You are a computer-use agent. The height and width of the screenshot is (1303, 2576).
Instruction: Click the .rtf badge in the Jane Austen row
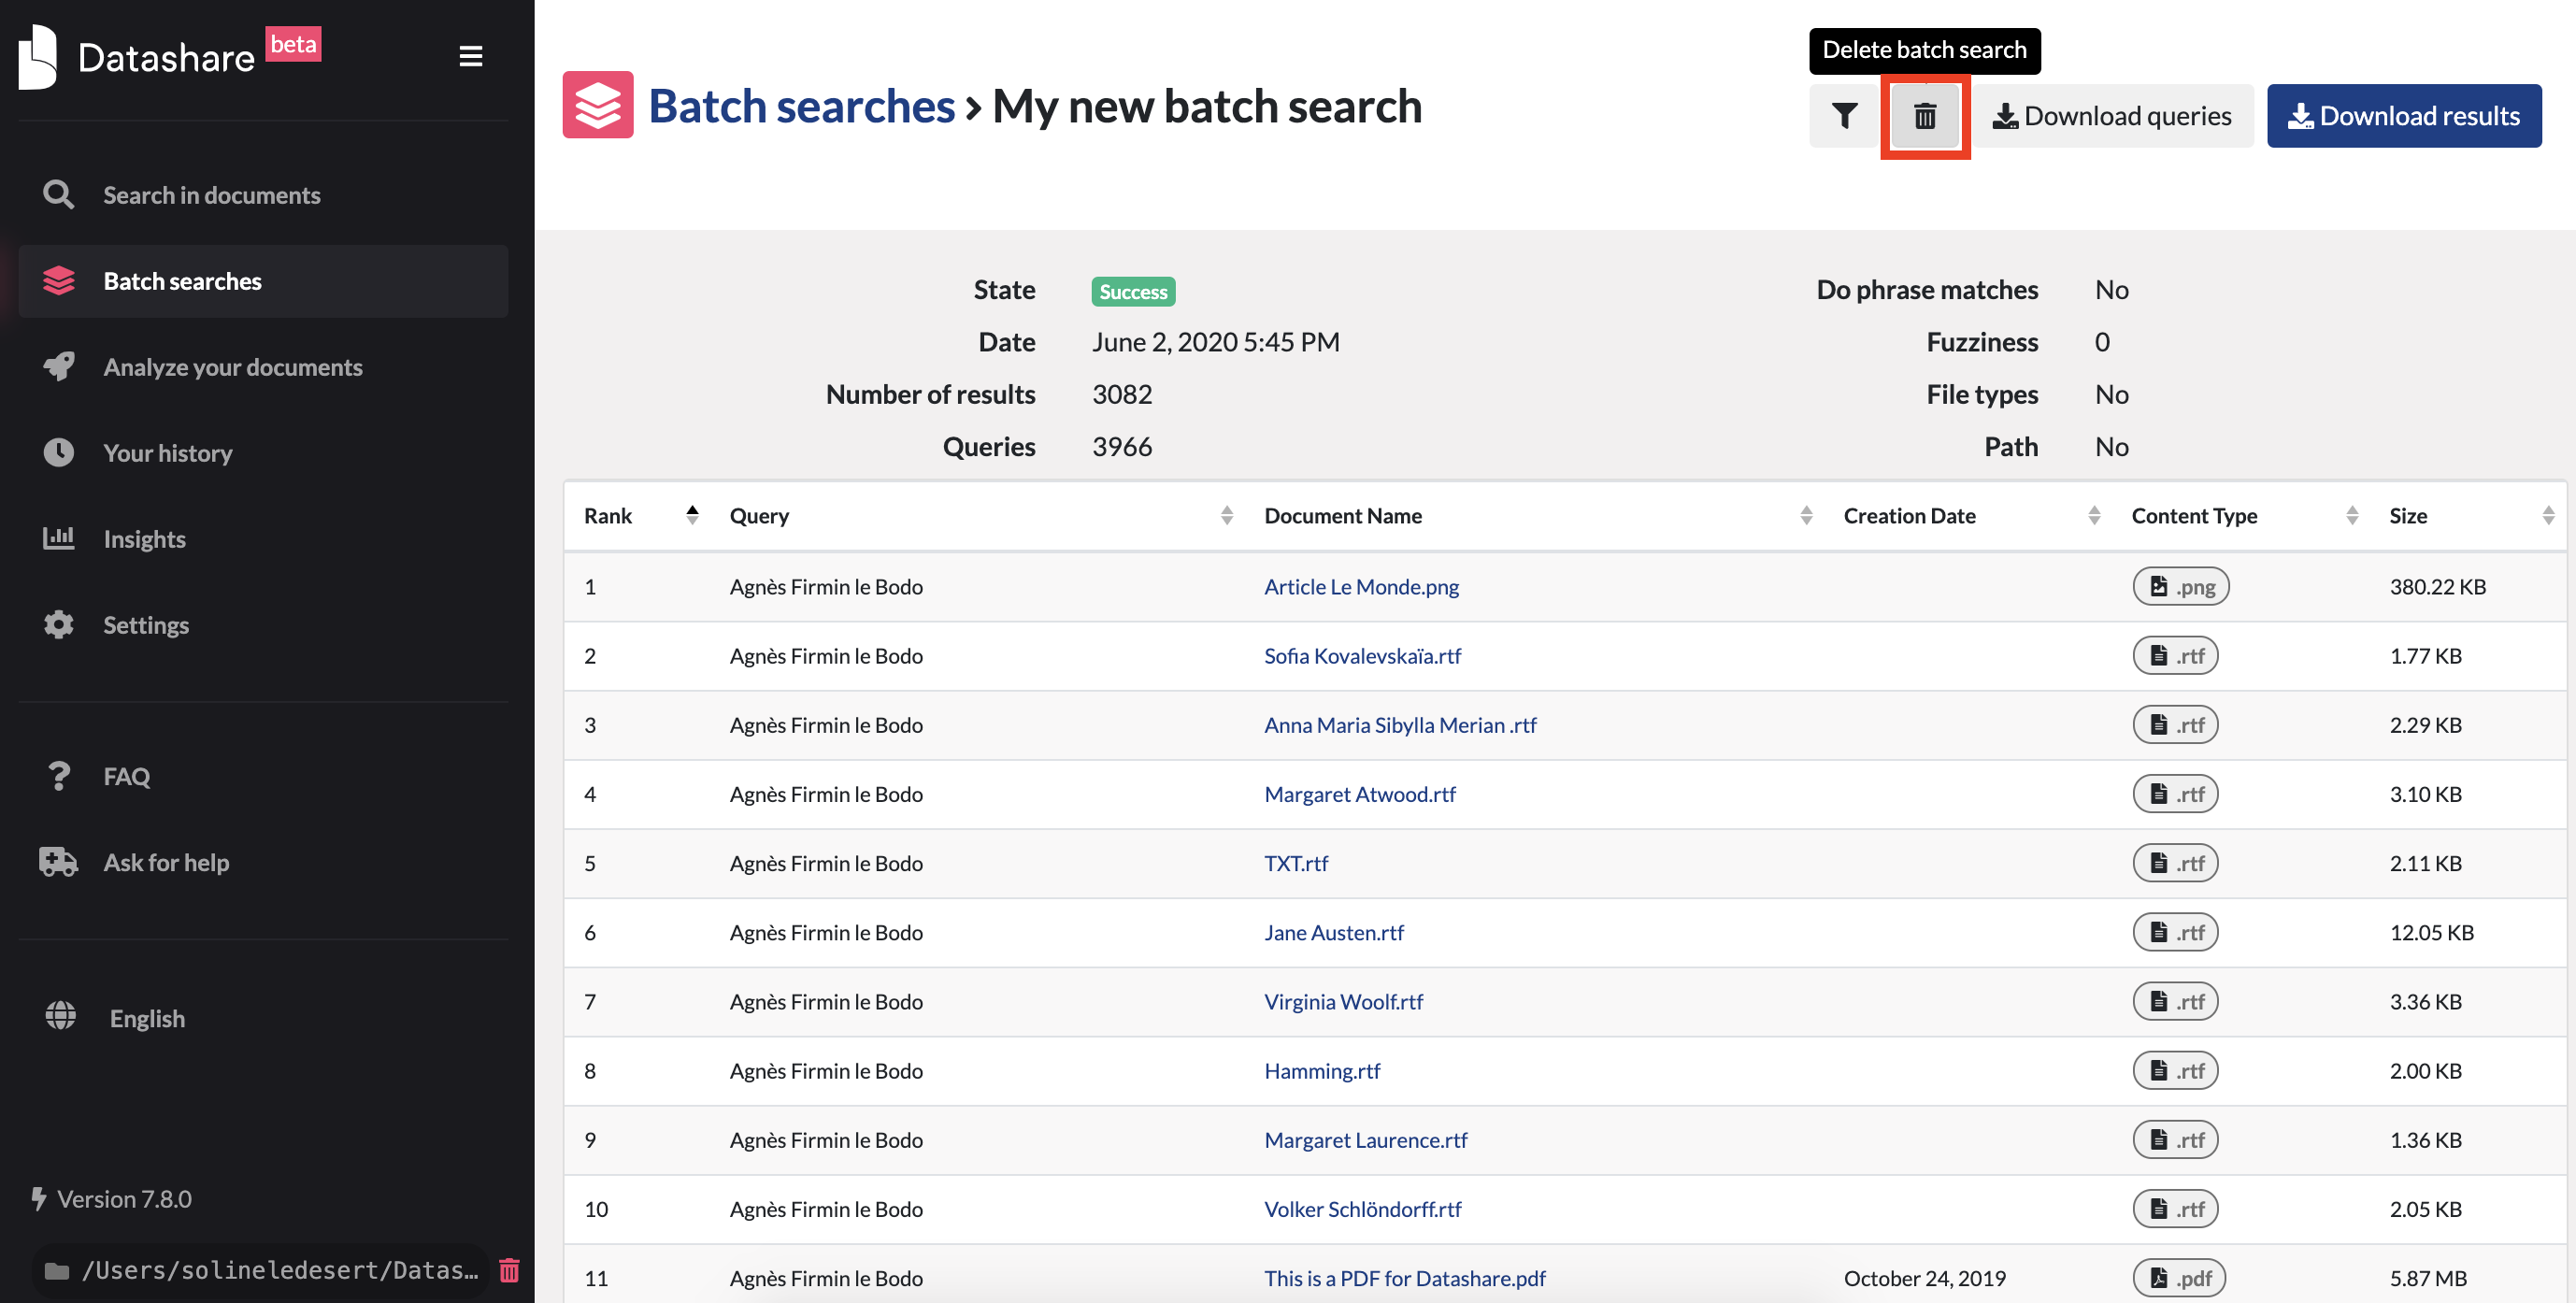pyautogui.click(x=2175, y=932)
